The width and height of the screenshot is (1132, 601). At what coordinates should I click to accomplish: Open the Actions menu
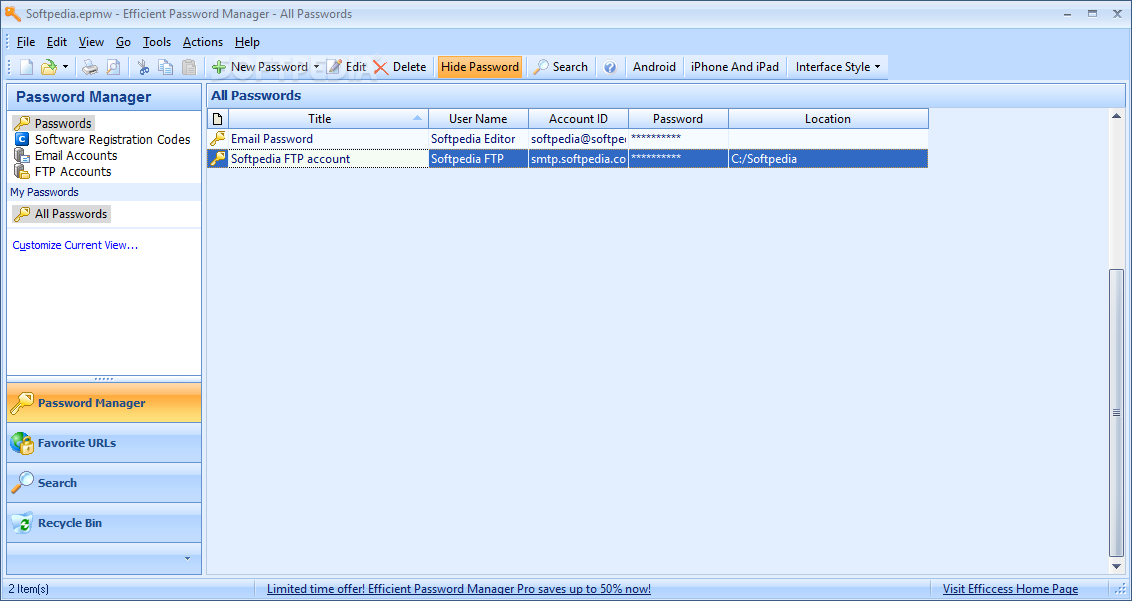point(203,42)
